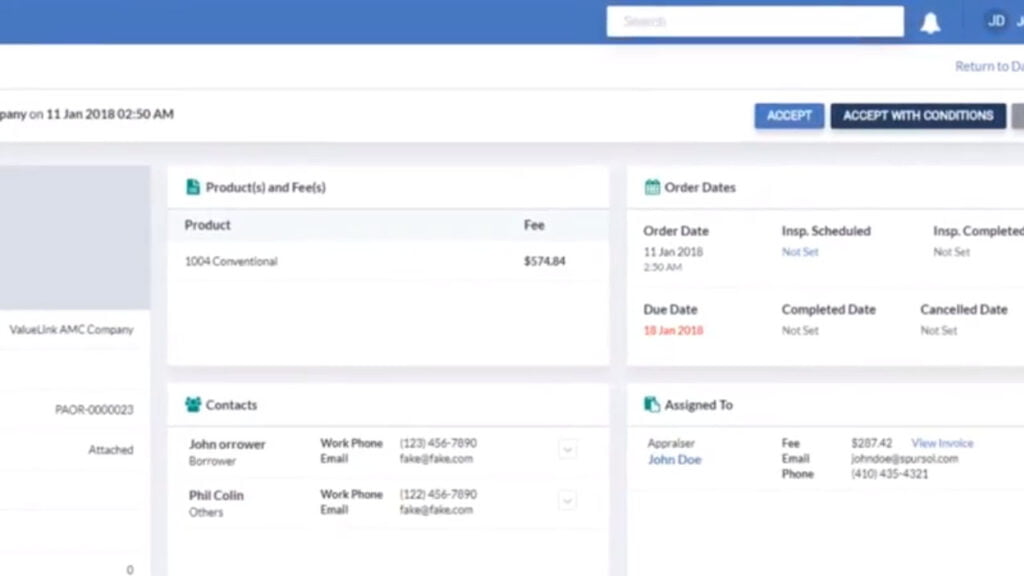The height and width of the screenshot is (576, 1024).
Task: Click Phil Collin's fake@fake.com email
Action: click(x=436, y=509)
